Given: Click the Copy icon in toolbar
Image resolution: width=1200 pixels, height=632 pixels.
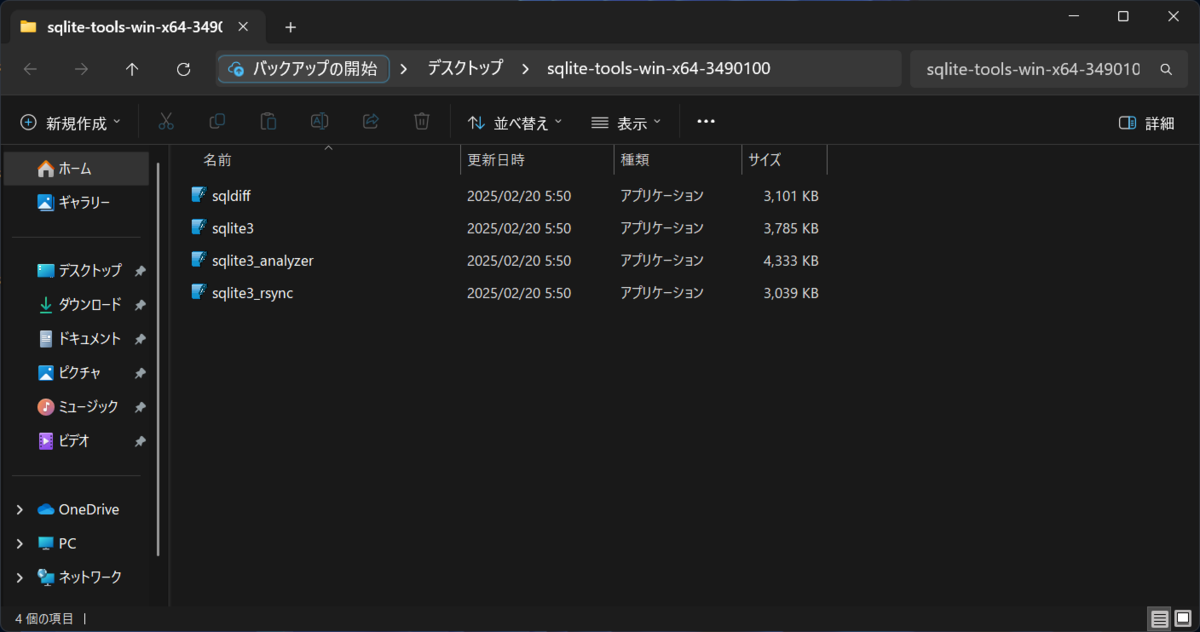Looking at the screenshot, I should (217, 122).
